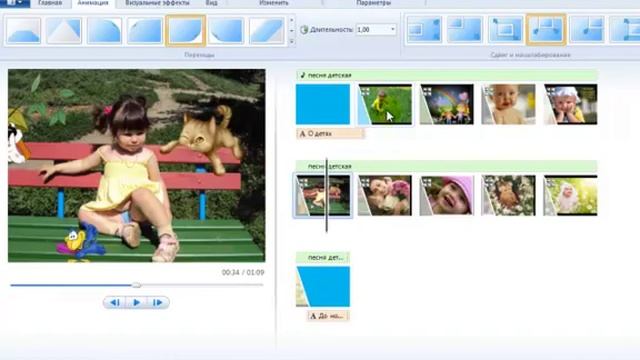Screen dimensions: 640x360
Task: Select the child in white hat clip
Action: coord(570,104)
